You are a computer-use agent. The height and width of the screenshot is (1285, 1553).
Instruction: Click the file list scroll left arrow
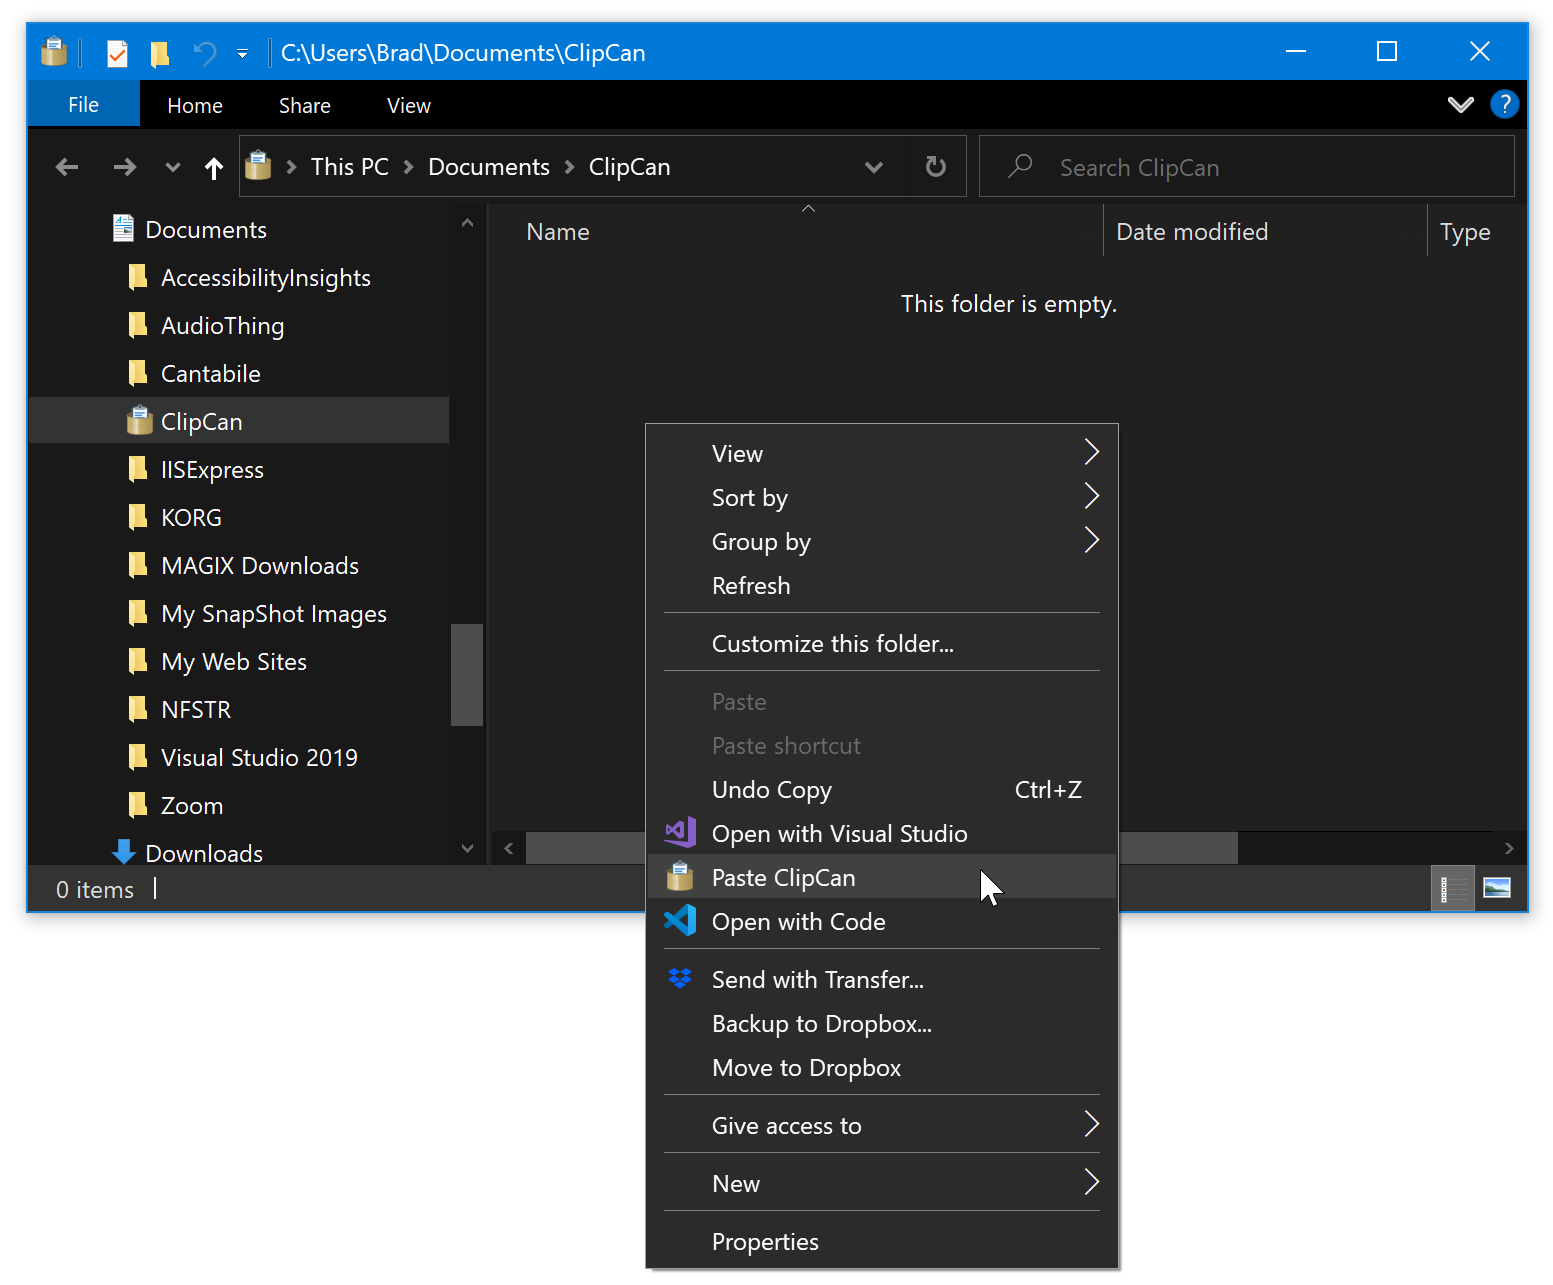[509, 848]
